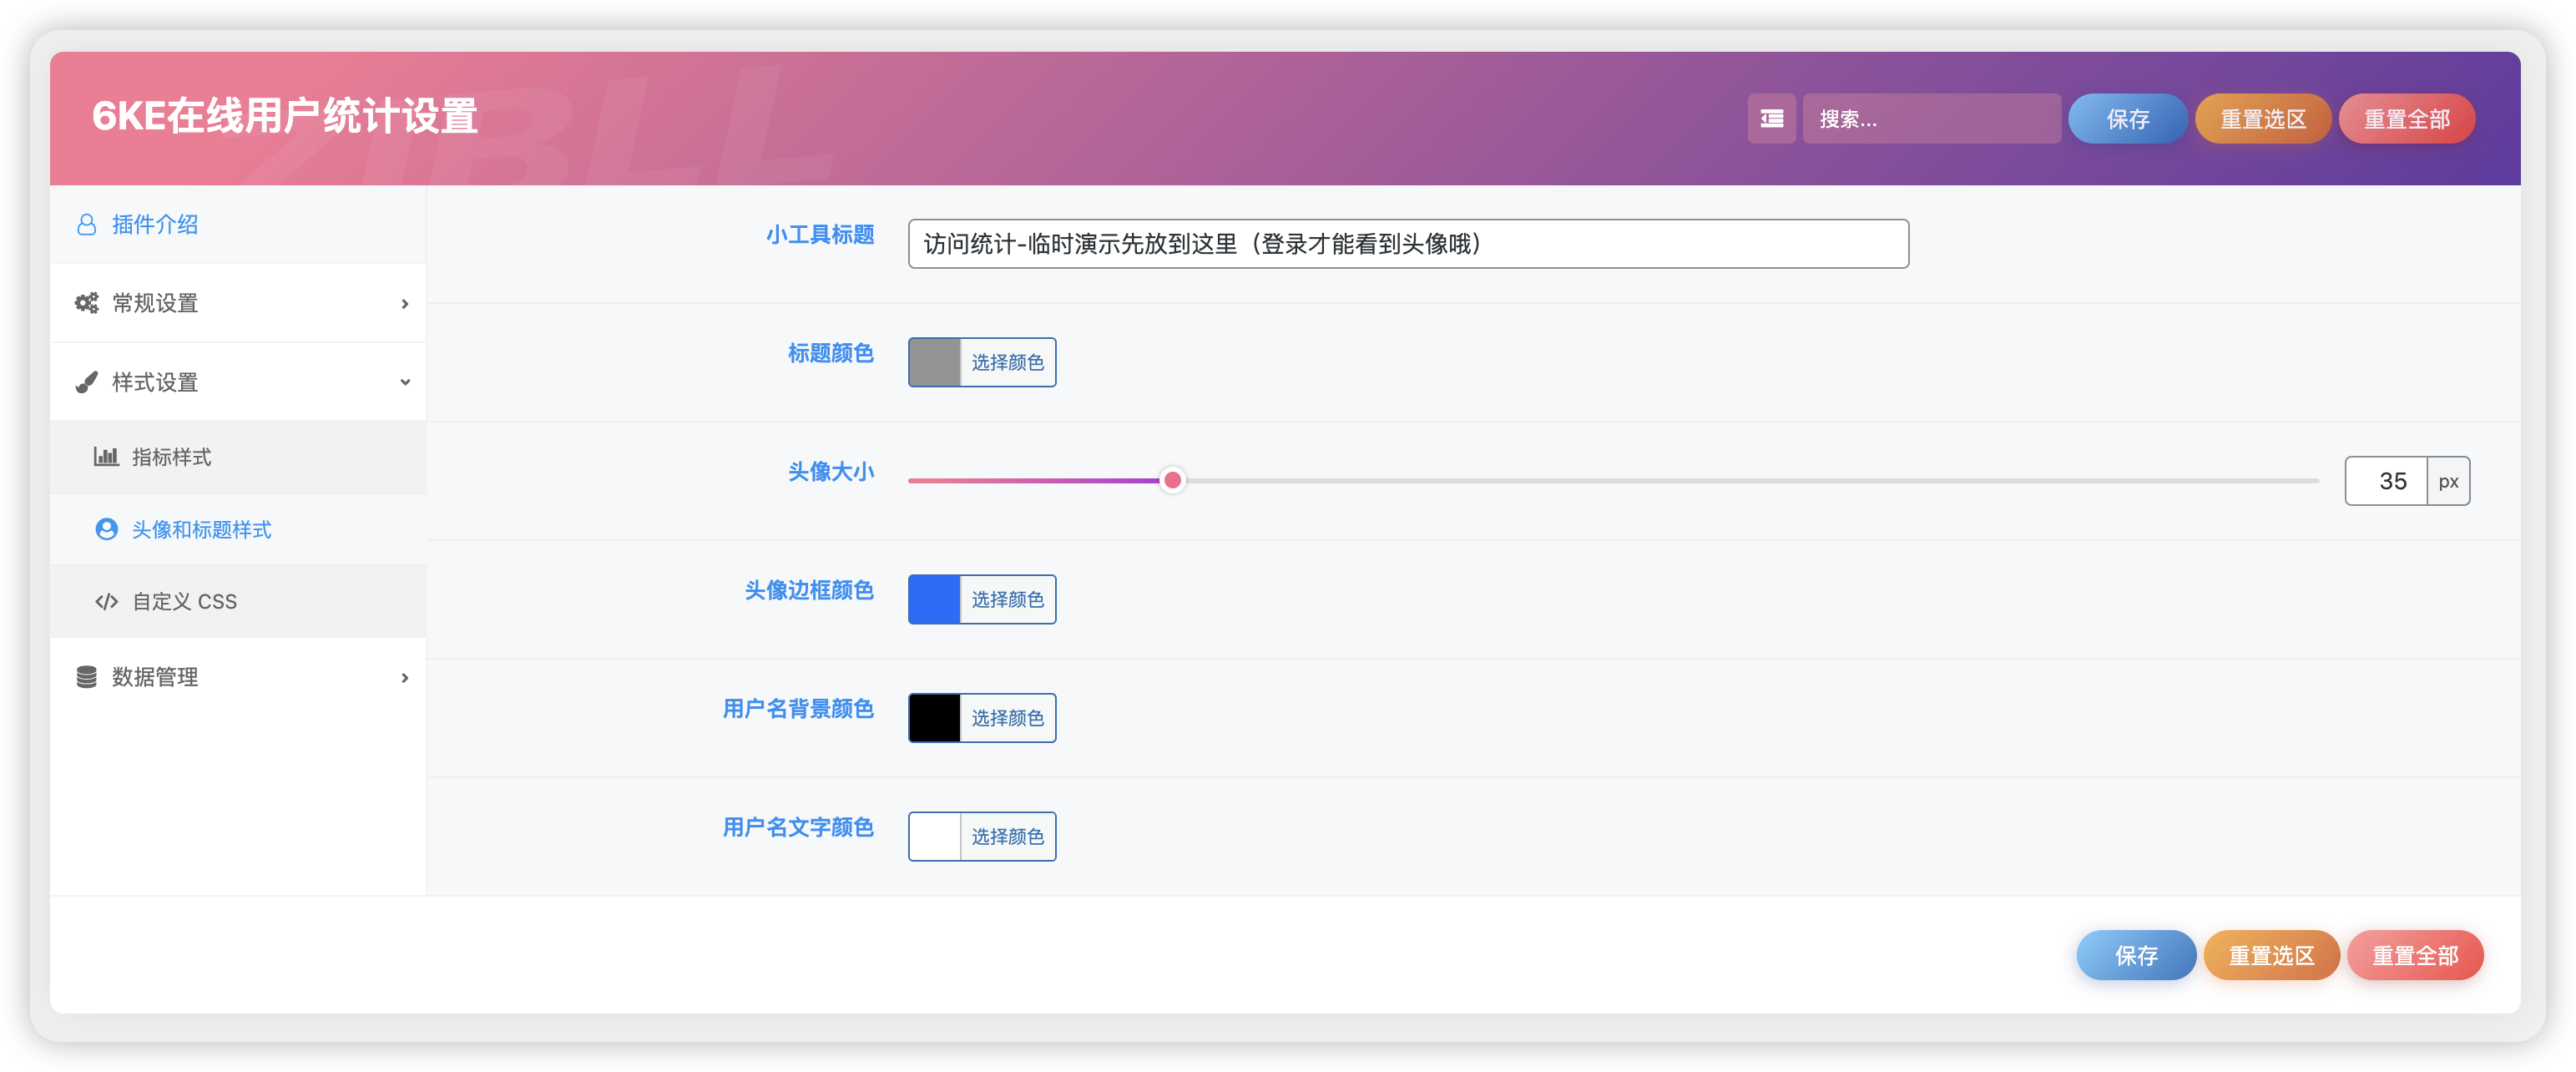Click the blue 头像边框颜色 color swatch
This screenshot has width=2576, height=1072.
(x=934, y=599)
